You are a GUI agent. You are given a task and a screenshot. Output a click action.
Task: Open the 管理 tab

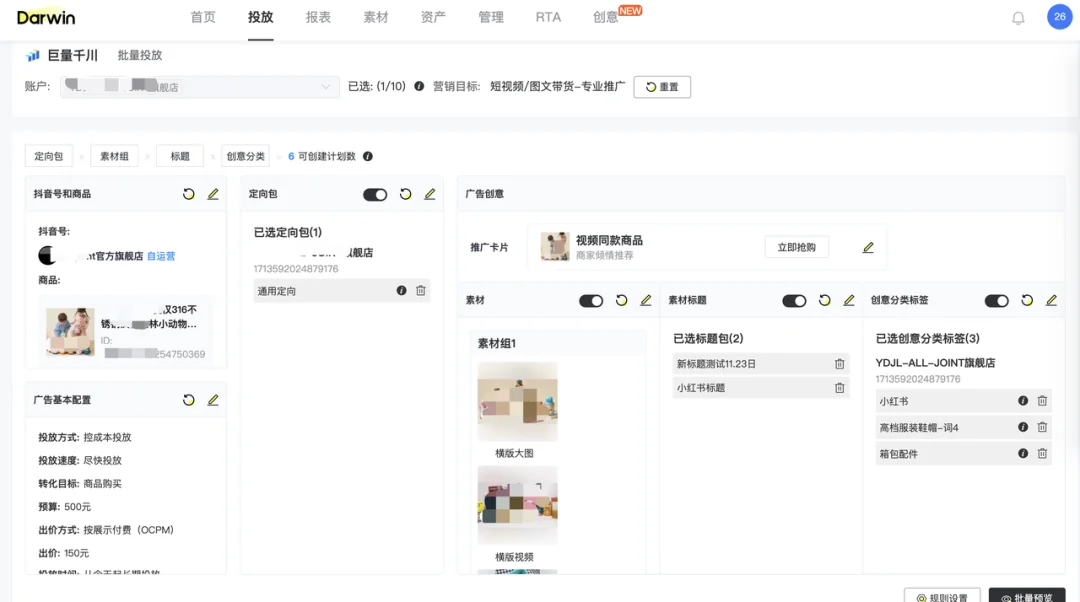491,17
